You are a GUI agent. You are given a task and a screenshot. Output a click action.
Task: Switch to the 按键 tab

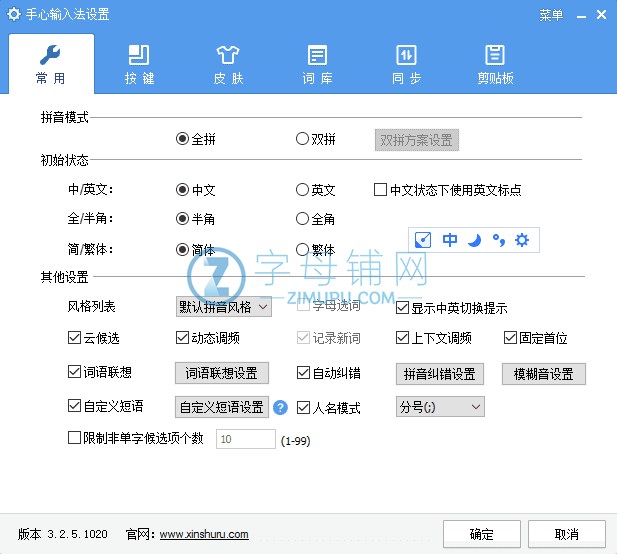139,65
